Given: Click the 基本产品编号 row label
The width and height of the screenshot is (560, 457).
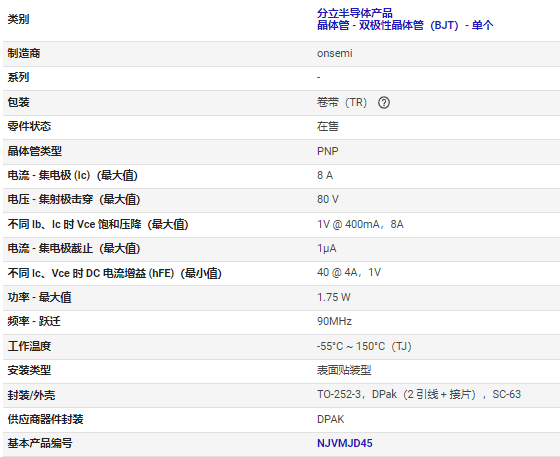Looking at the screenshot, I should tap(40, 443).
